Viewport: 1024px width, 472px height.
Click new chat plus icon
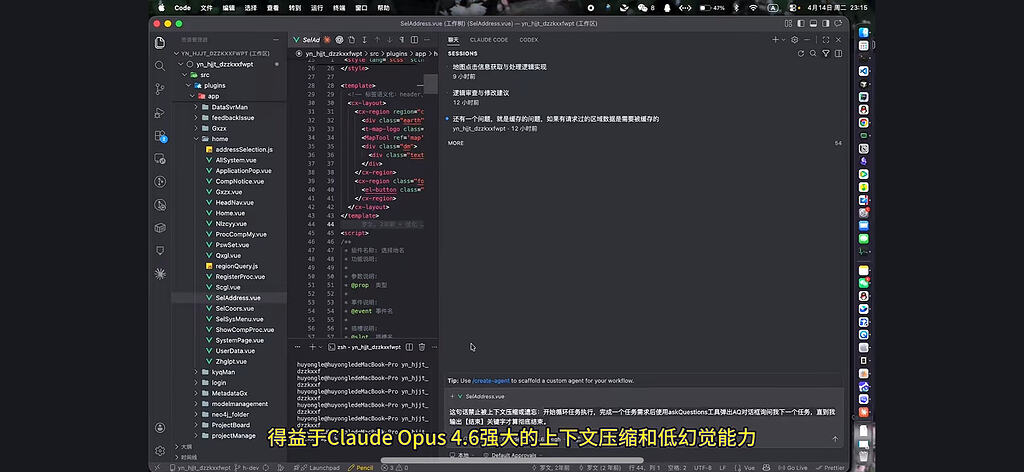coord(775,40)
